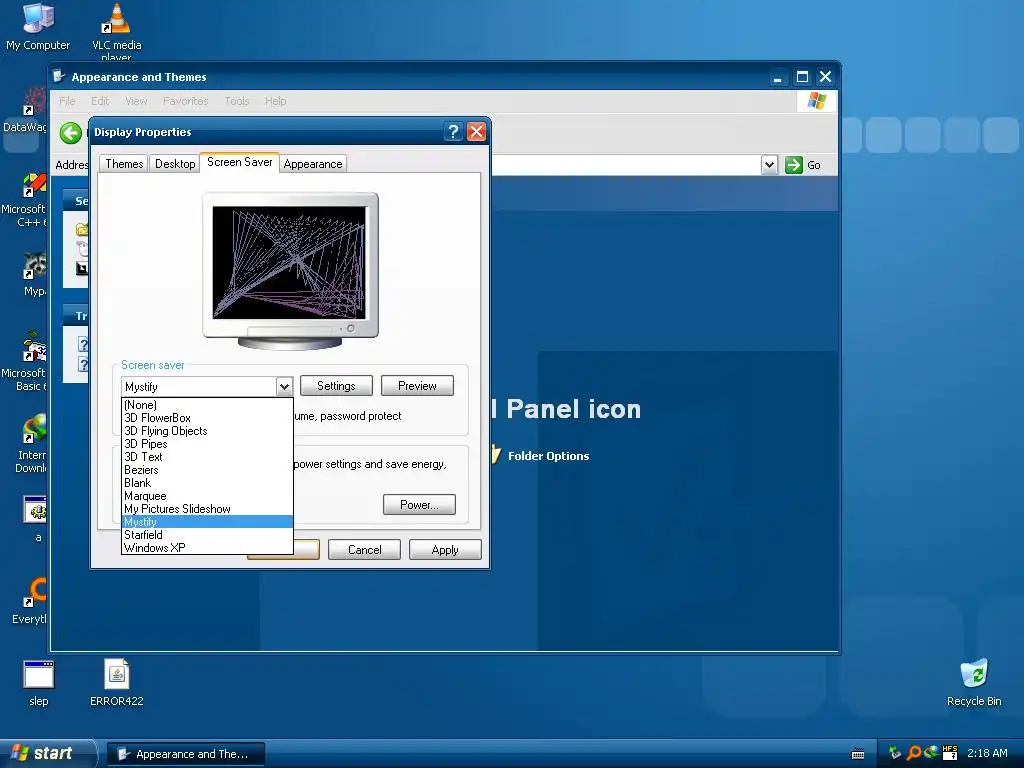Open the desktop icon labeled a
Screen dimensions: 1024x768
(36, 519)
